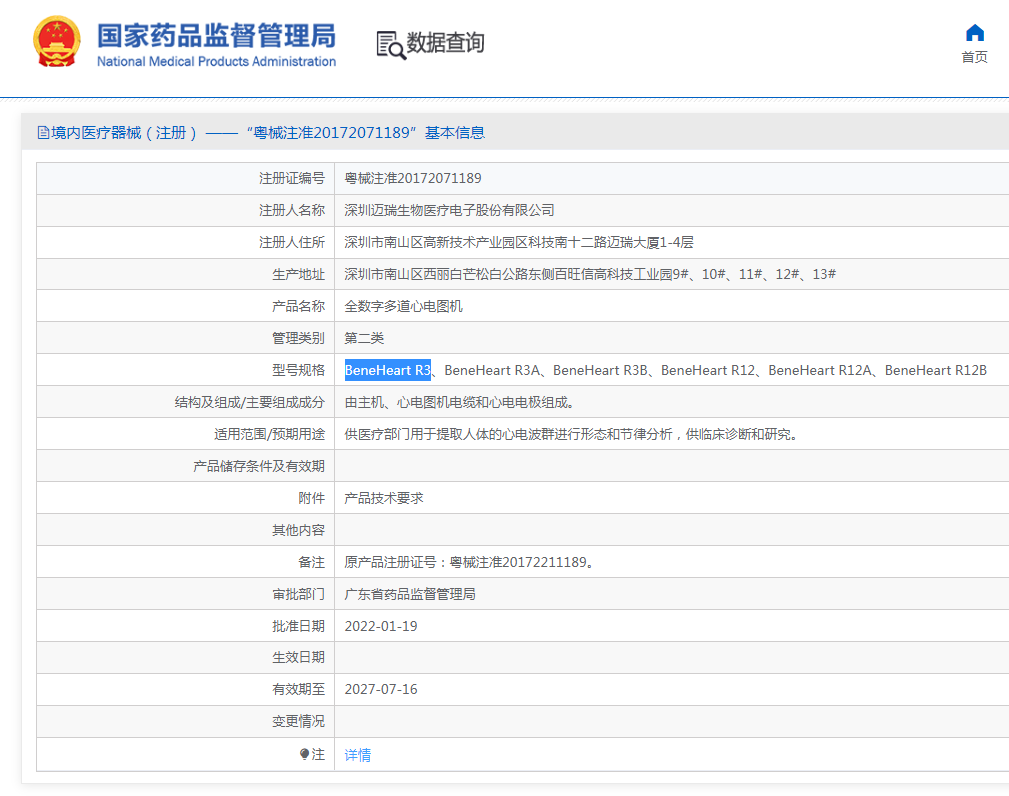Click approval date 2022-01-19
Screen dimensions: 1009x796
[x=381, y=626]
